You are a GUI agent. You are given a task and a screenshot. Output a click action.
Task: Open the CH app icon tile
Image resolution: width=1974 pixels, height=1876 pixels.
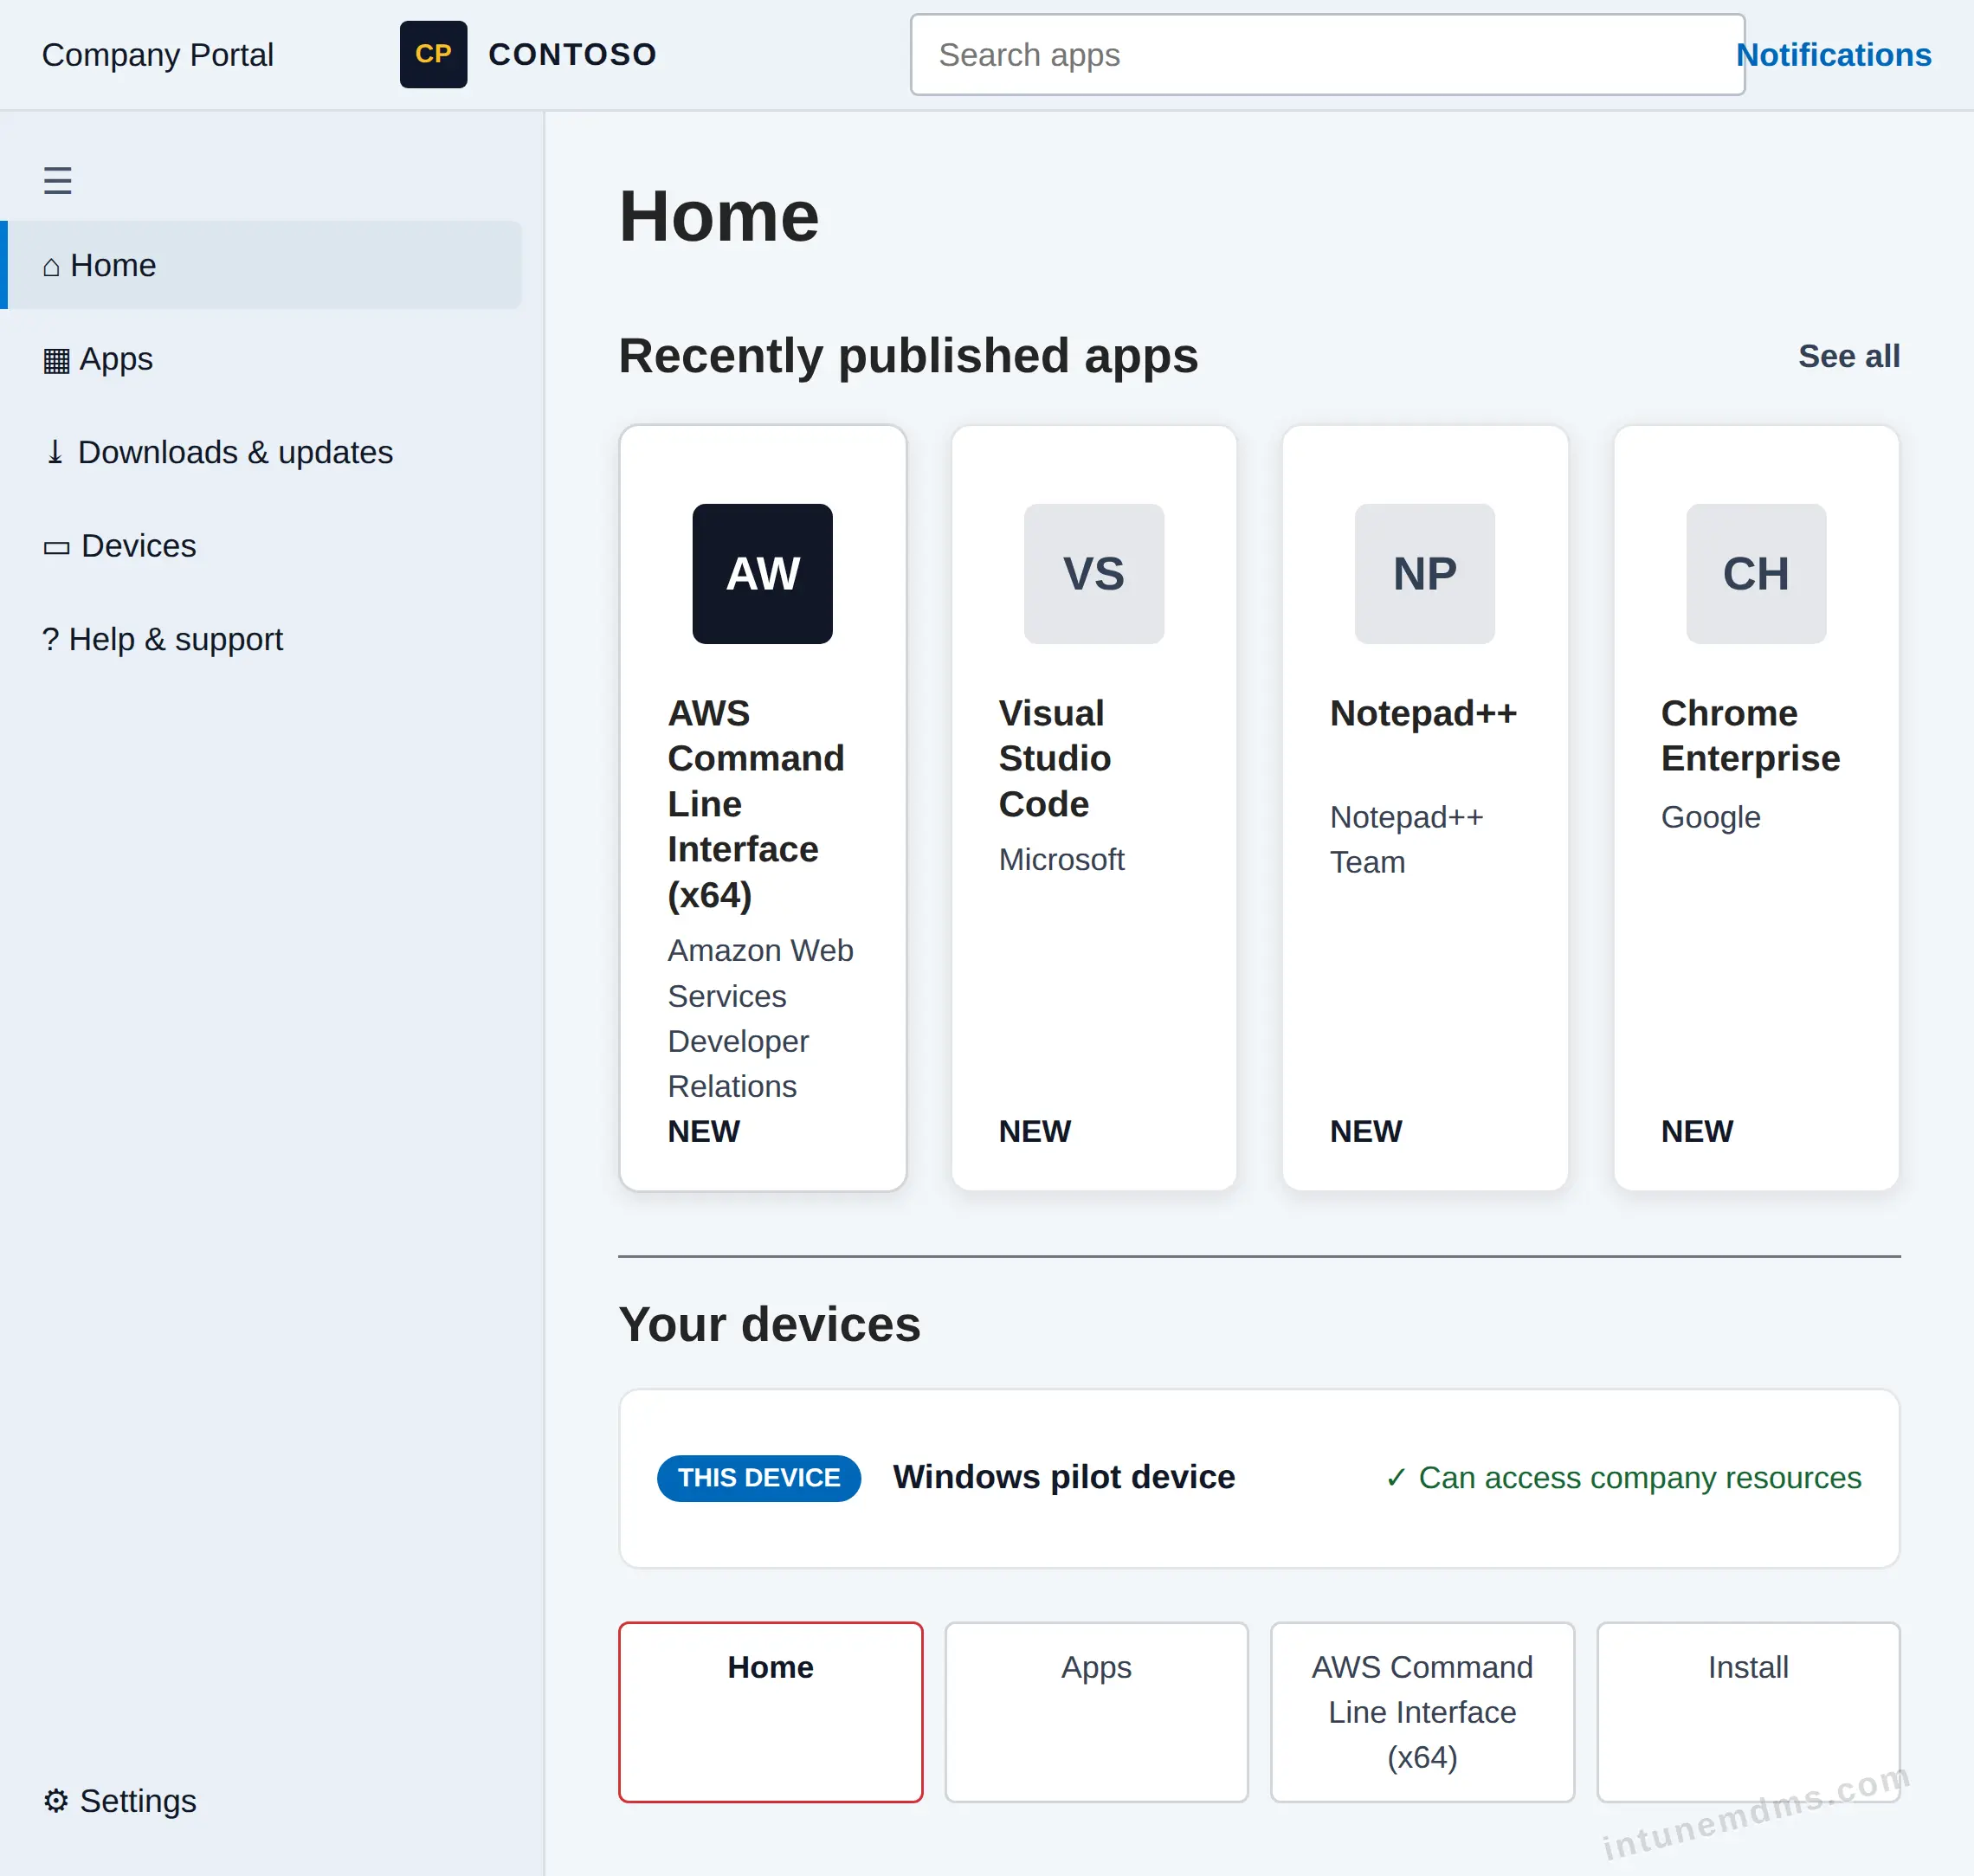[1755, 574]
